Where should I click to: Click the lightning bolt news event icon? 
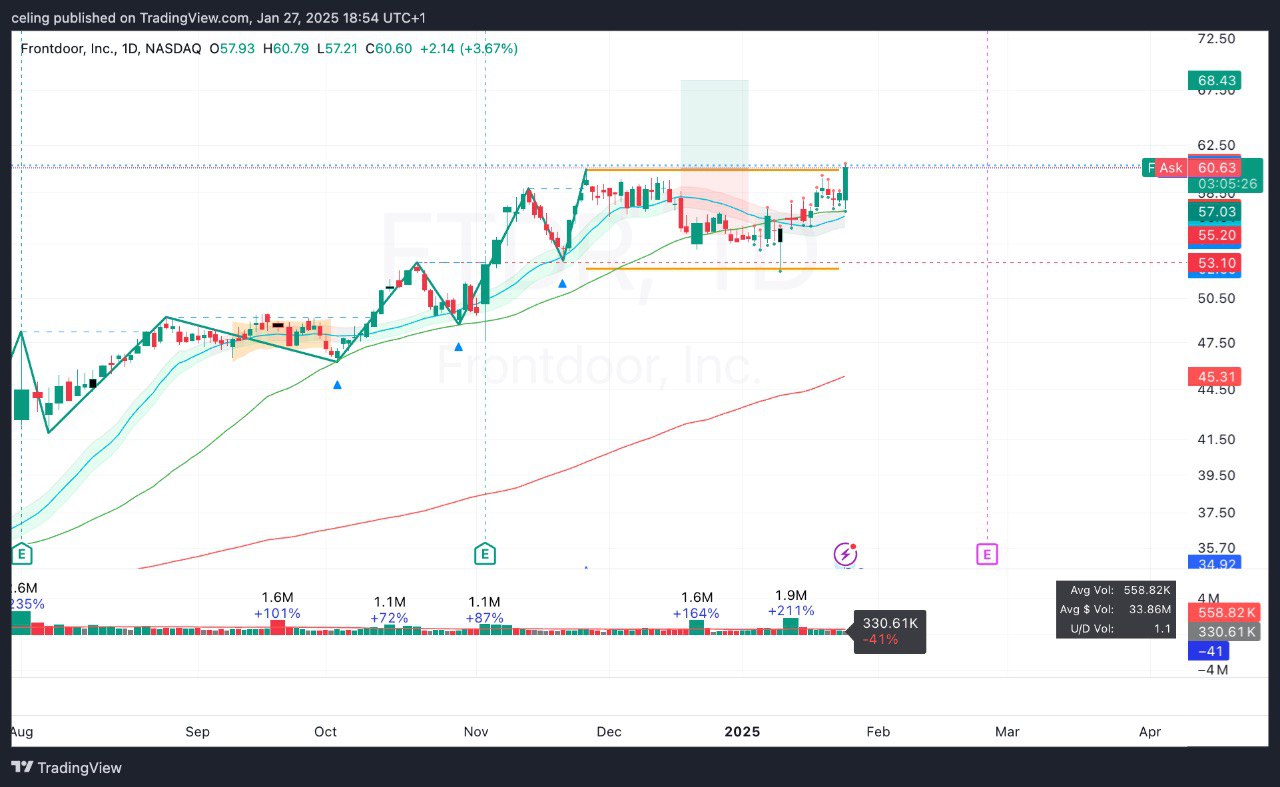click(x=845, y=554)
